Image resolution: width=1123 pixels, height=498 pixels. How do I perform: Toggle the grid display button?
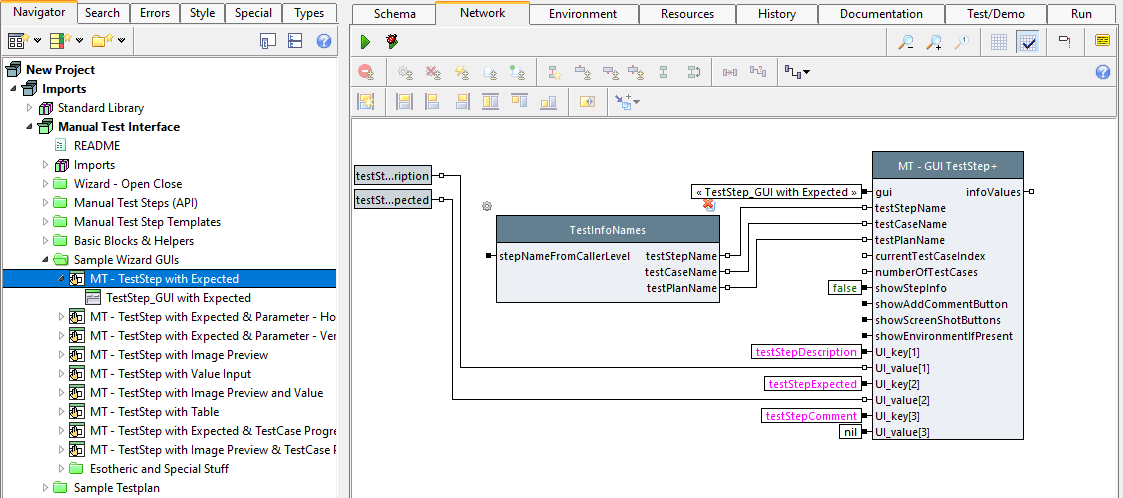(999, 42)
